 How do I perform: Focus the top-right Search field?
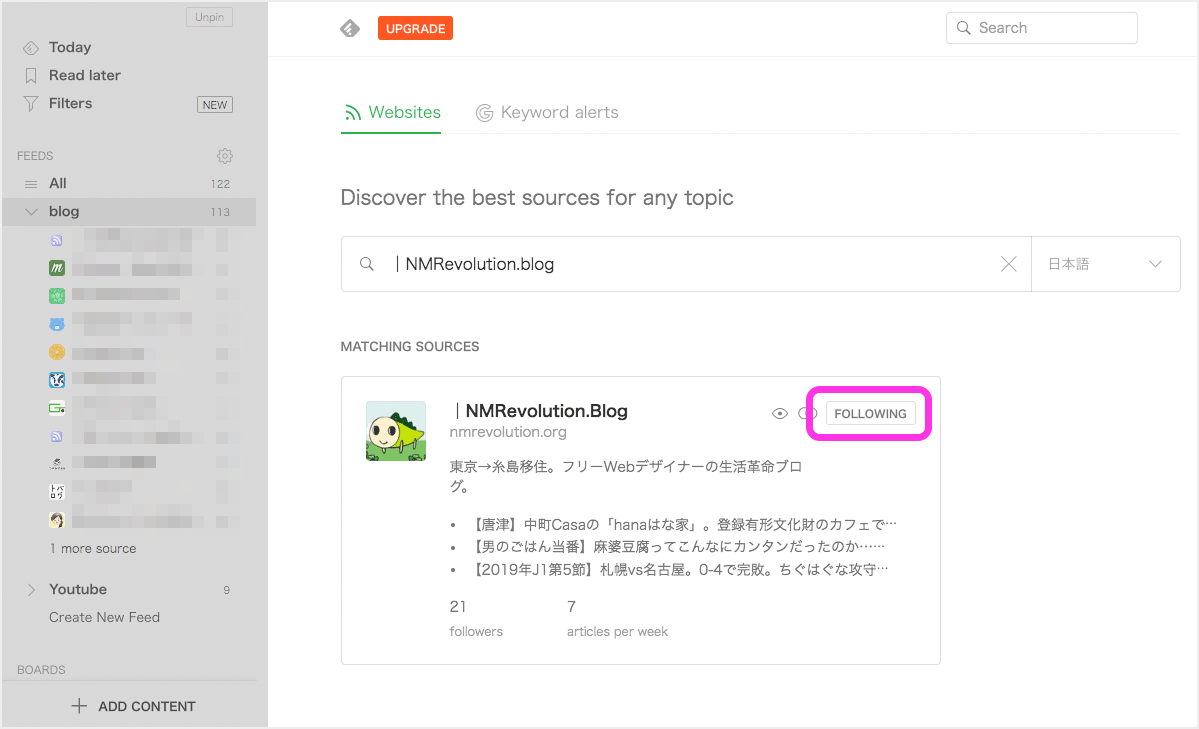(x=1041, y=28)
